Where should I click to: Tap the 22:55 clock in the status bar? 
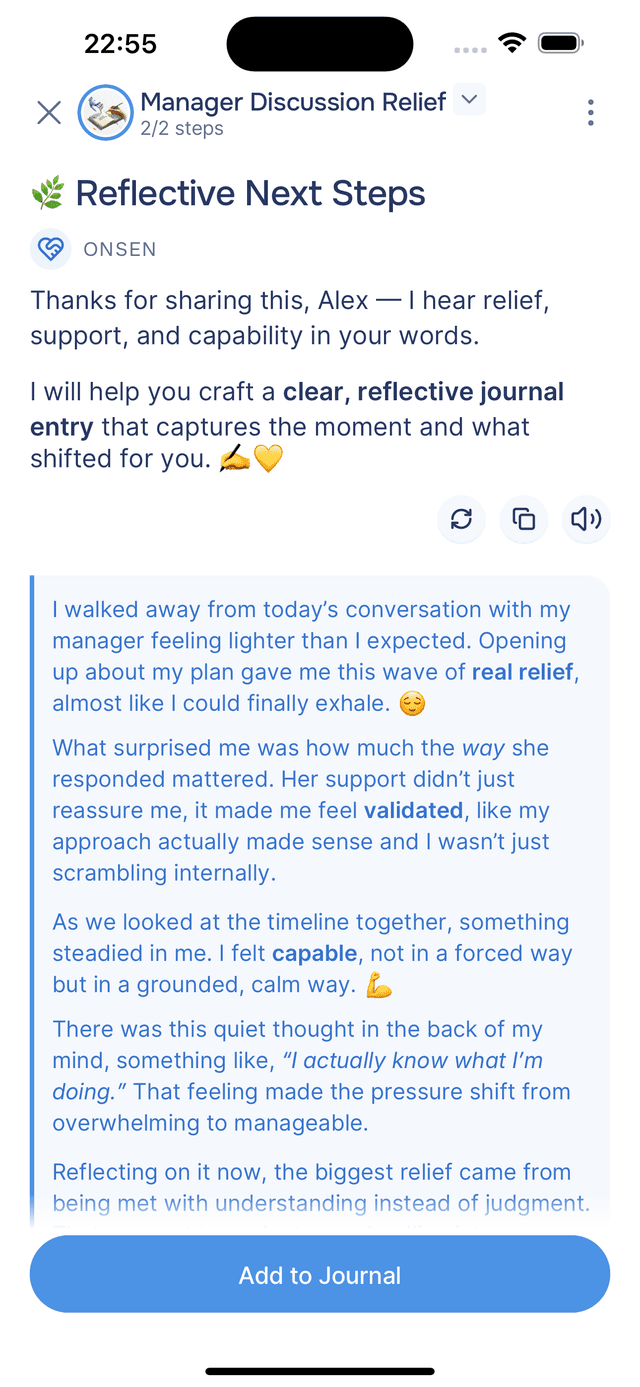point(122,43)
